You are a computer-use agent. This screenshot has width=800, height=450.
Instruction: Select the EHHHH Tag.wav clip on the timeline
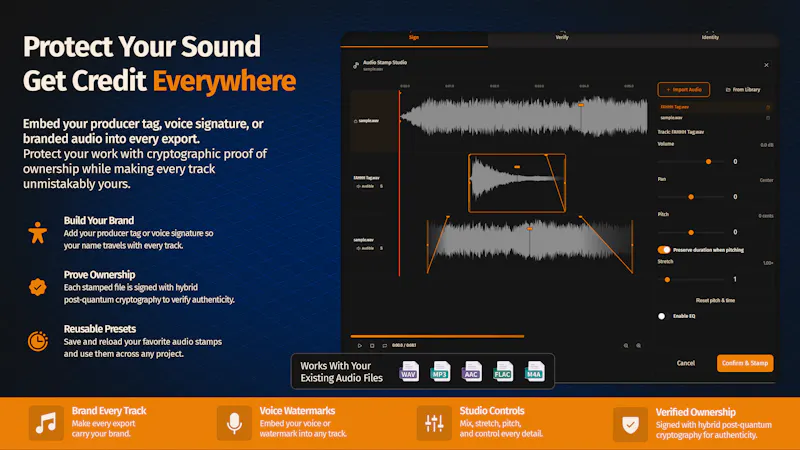click(517, 183)
